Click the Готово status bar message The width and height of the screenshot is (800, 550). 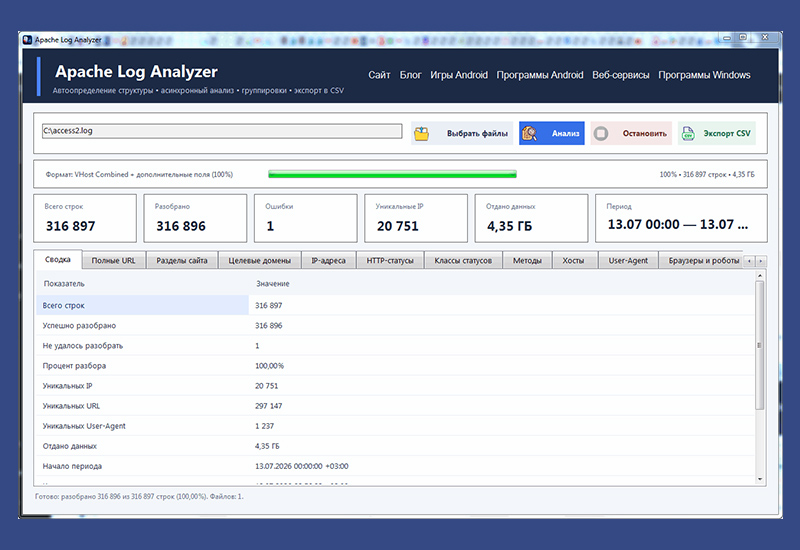point(139,496)
